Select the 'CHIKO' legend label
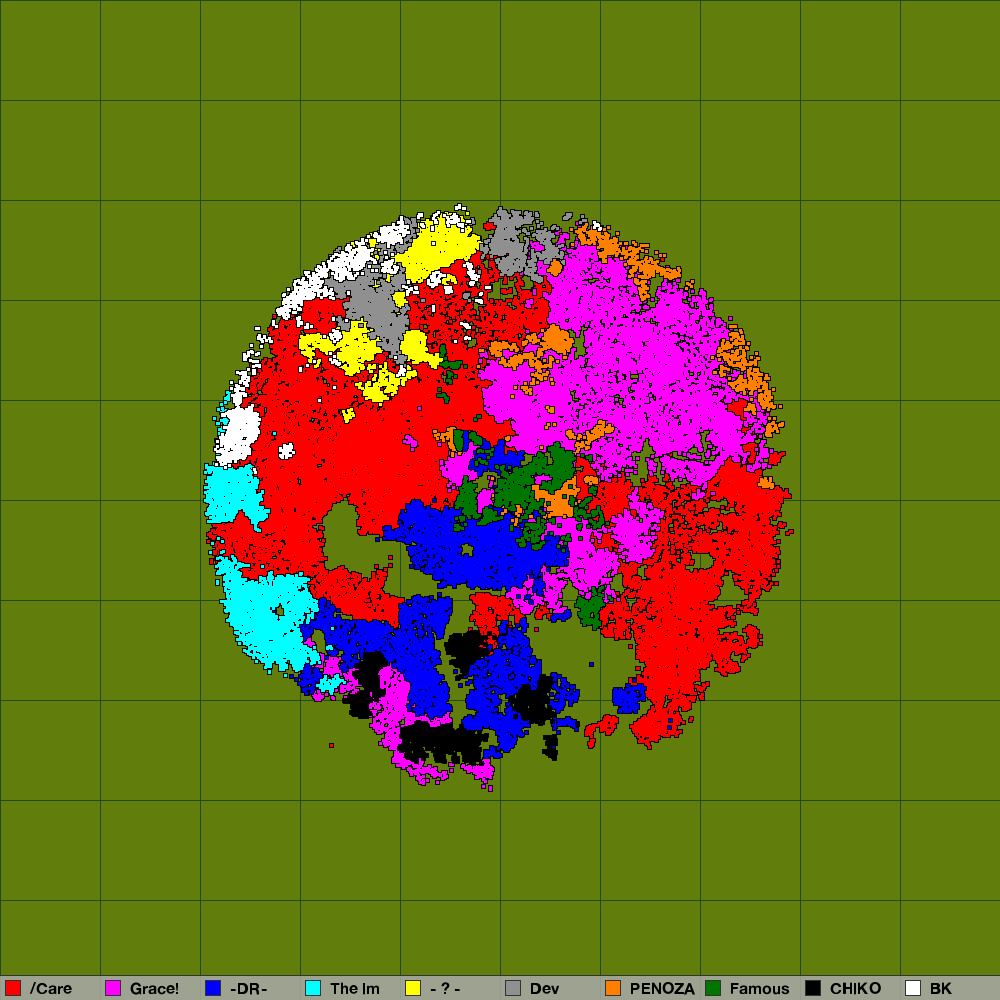Screen dimensions: 1000x1000 click(x=855, y=989)
